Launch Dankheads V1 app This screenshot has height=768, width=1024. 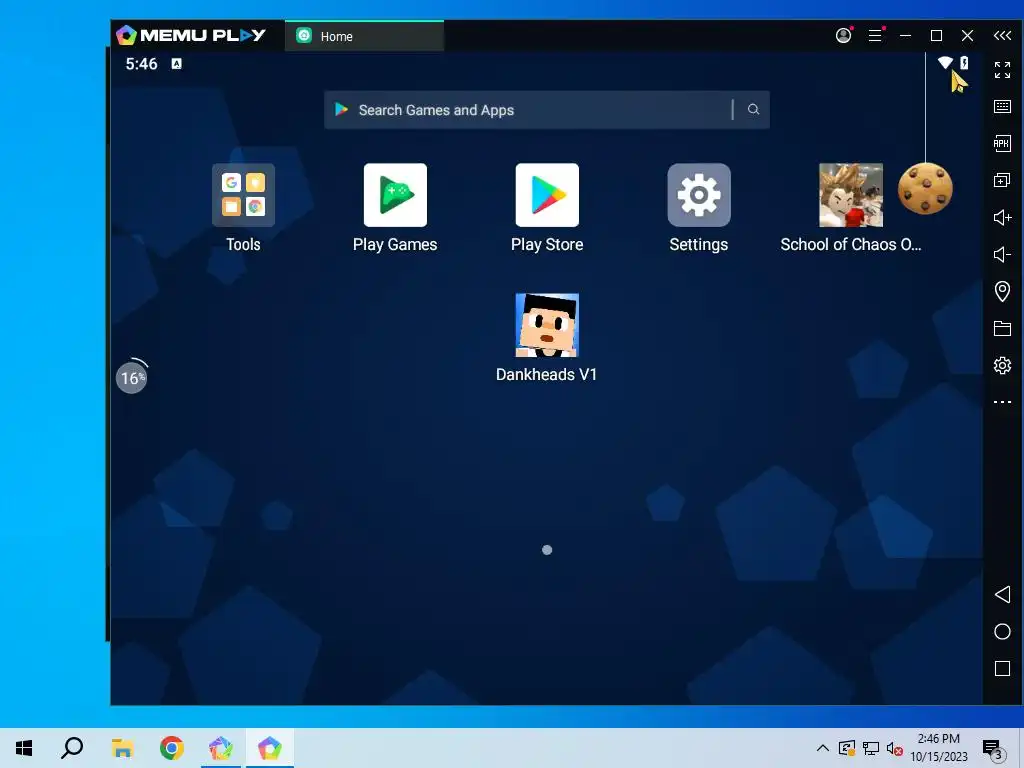tap(547, 325)
